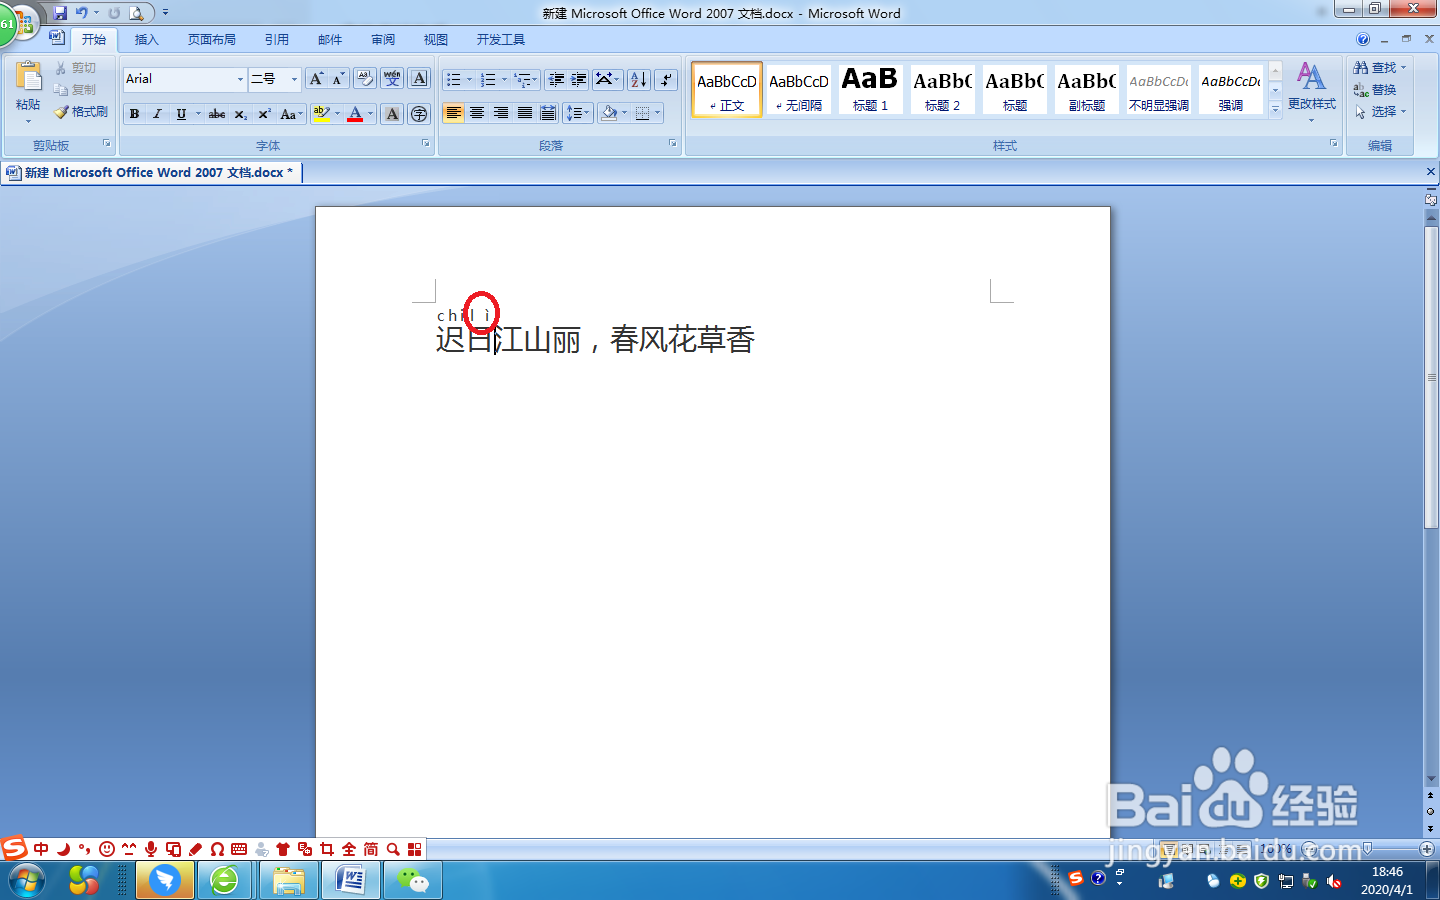
Task: Apply enclosed character (带圈字符) formatting
Action: coord(419,113)
